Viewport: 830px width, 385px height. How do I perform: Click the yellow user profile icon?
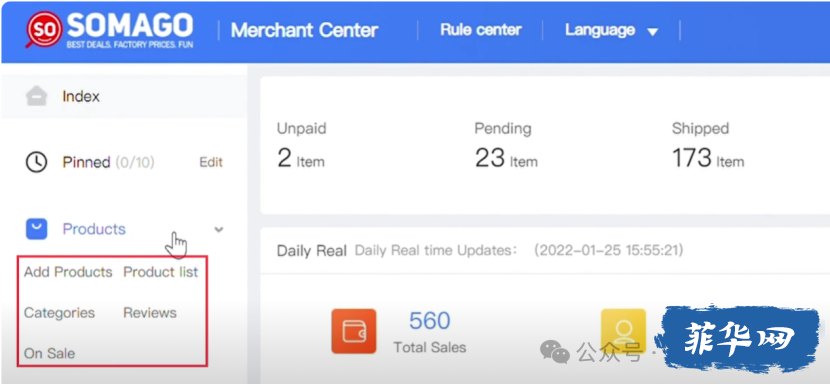(x=623, y=331)
